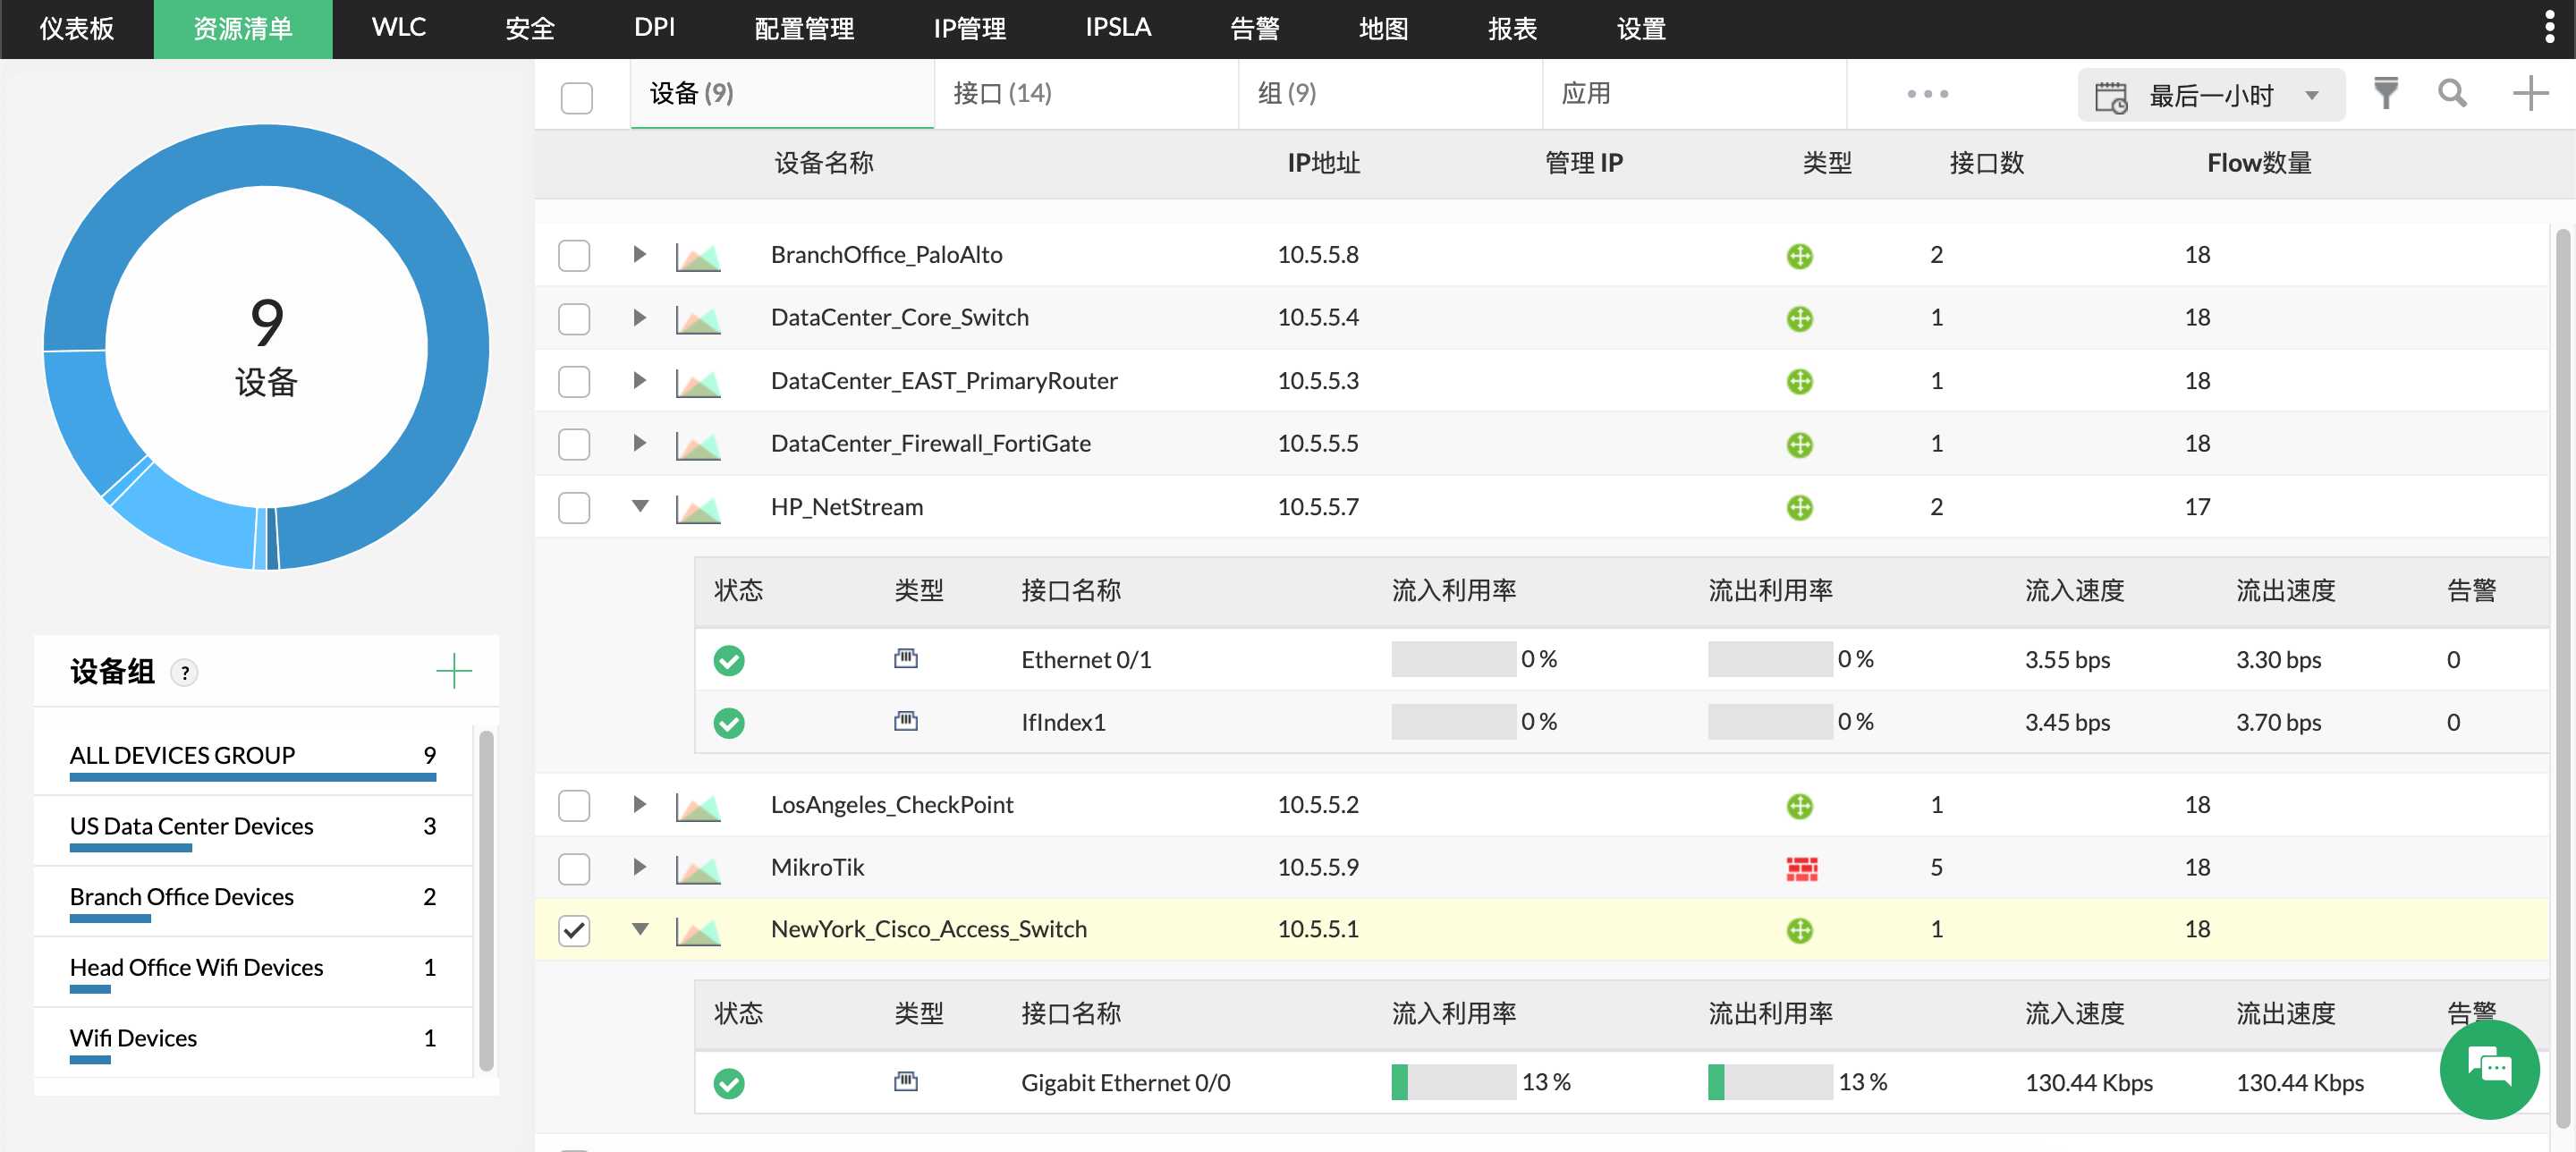The height and width of the screenshot is (1152, 2576).
Task: Check the BranchOffice_PaloAlto row checkbox
Action: tap(574, 256)
